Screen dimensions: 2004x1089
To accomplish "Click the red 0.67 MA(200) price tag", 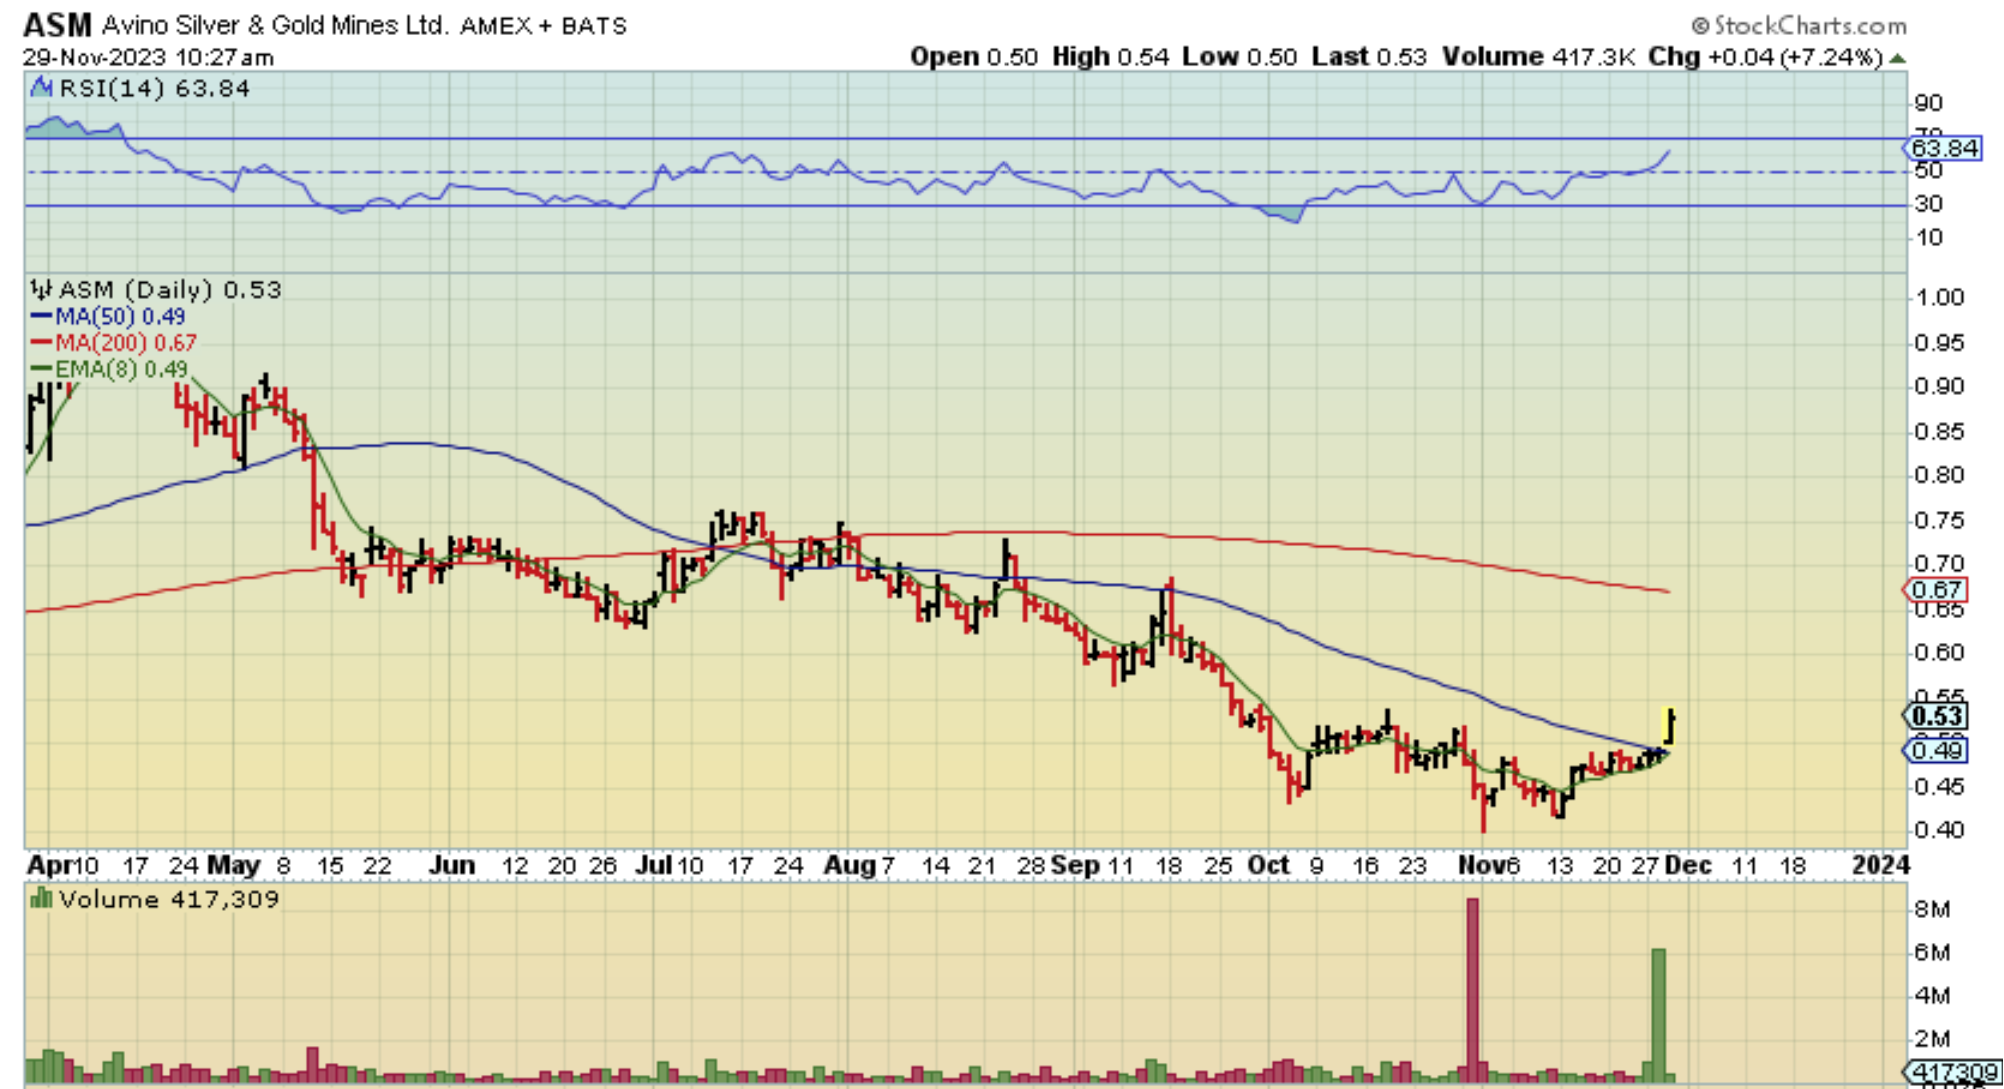I will [1935, 590].
